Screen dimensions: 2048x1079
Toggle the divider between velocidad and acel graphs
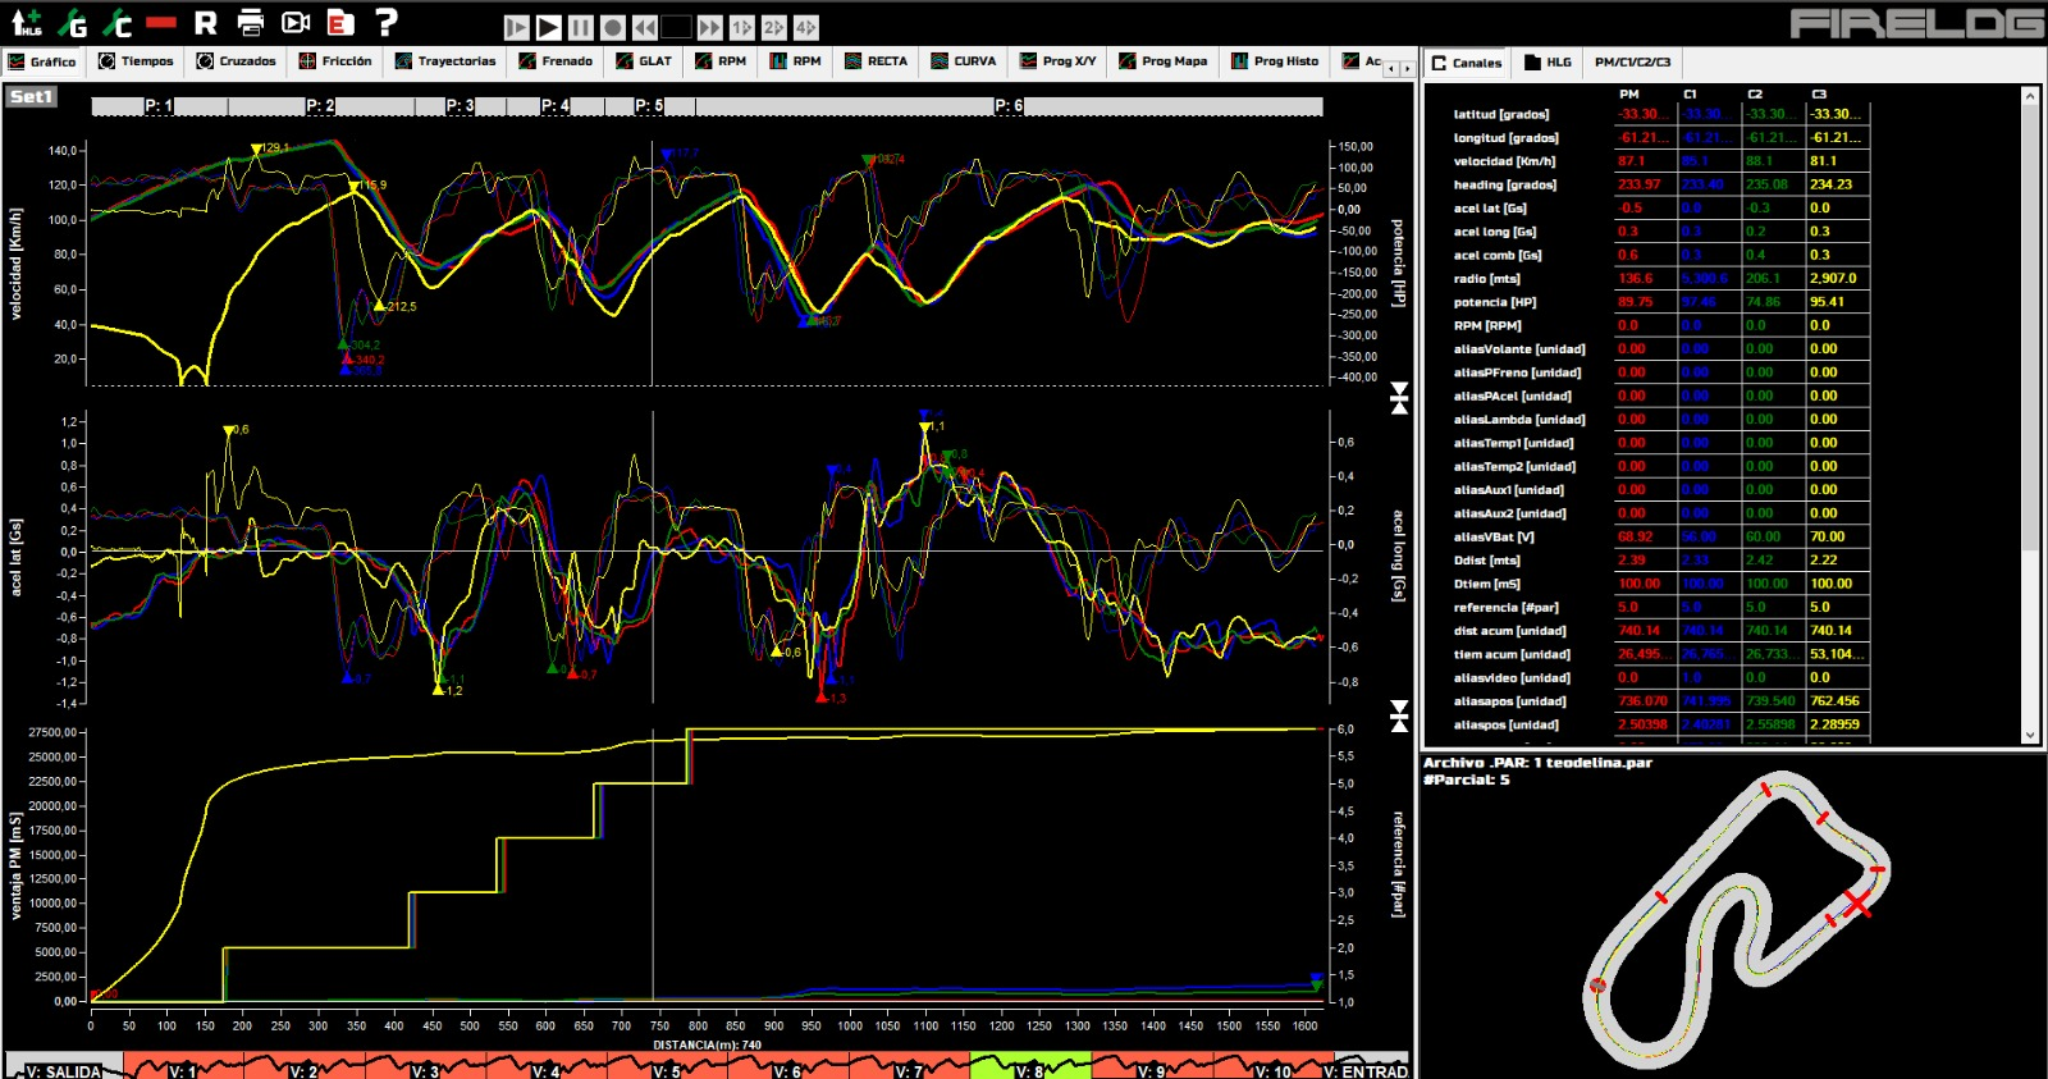pos(1399,398)
